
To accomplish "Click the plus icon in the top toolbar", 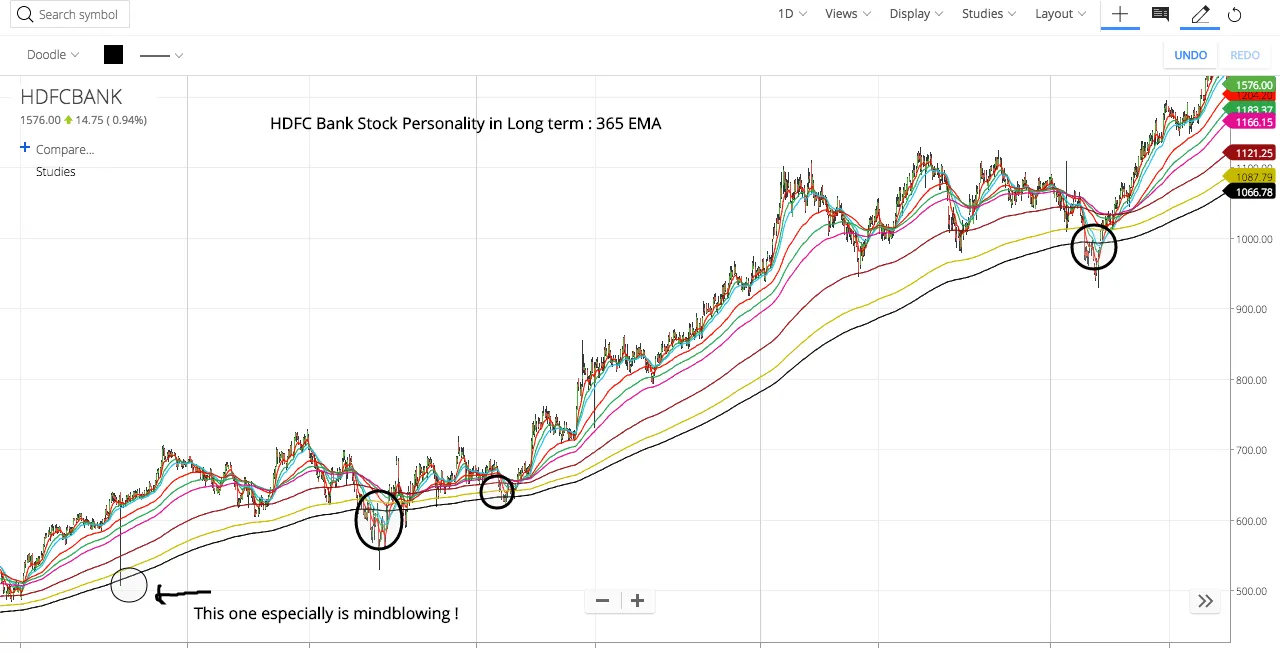I will tap(1120, 14).
